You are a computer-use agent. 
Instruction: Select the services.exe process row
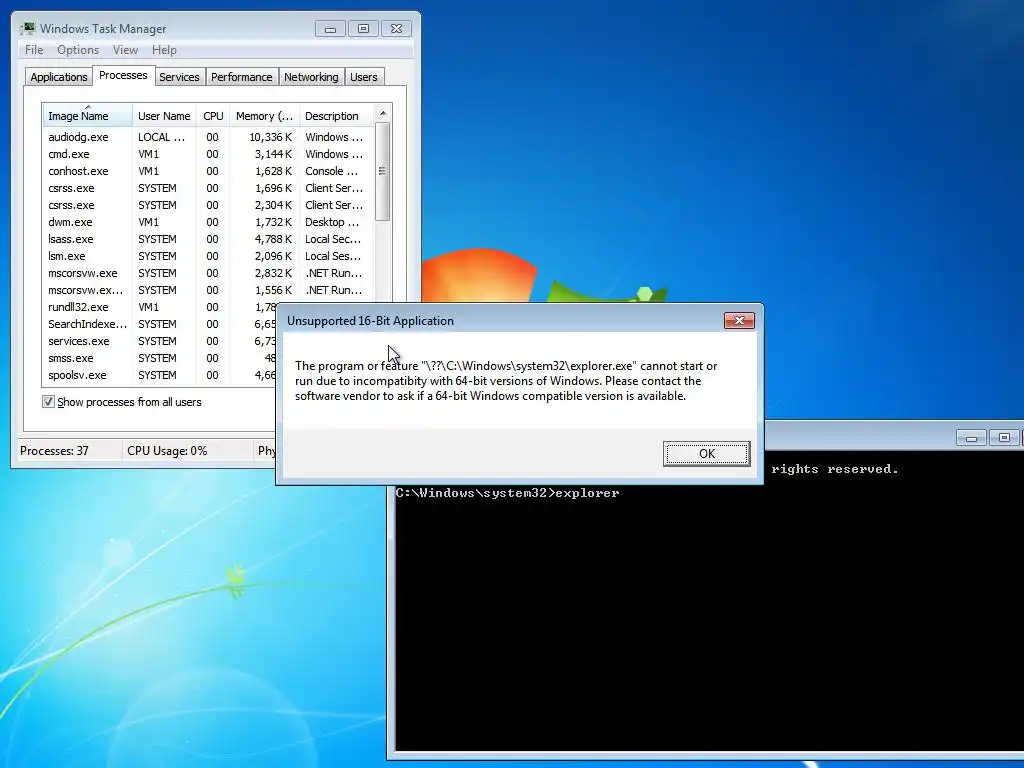click(x=160, y=341)
